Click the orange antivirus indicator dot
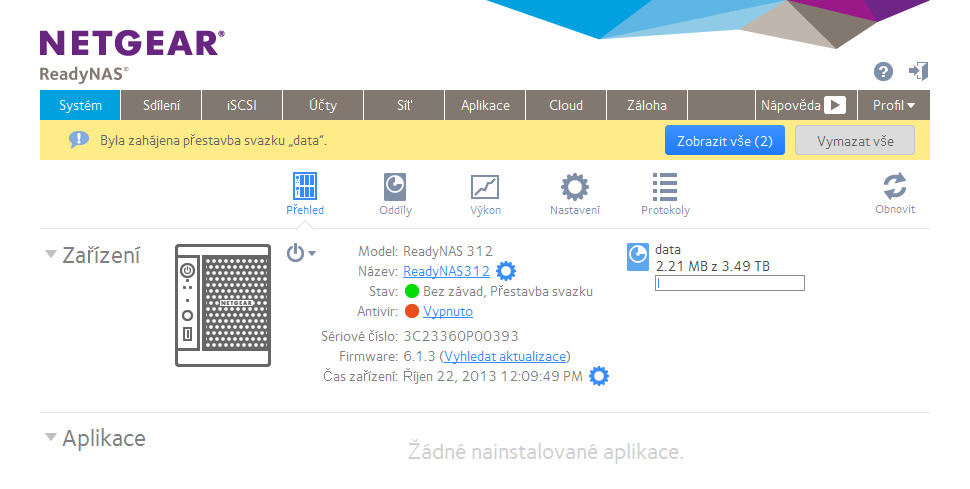 [x=411, y=311]
